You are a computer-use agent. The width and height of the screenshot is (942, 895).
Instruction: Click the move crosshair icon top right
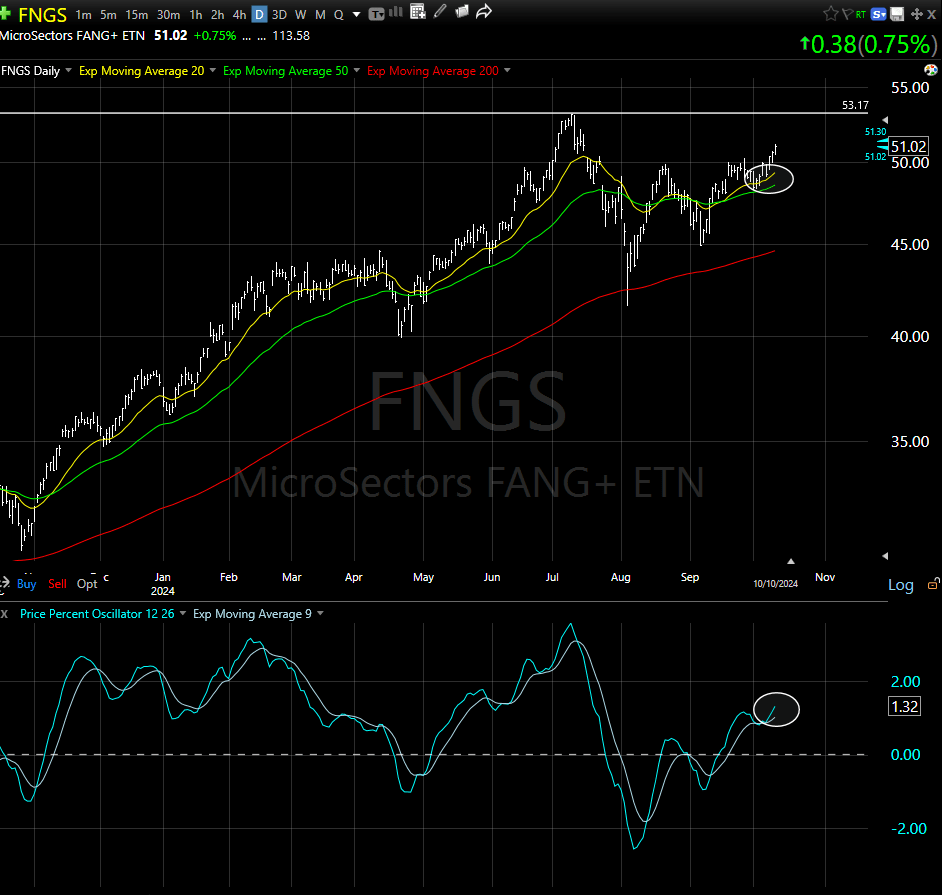pos(918,13)
